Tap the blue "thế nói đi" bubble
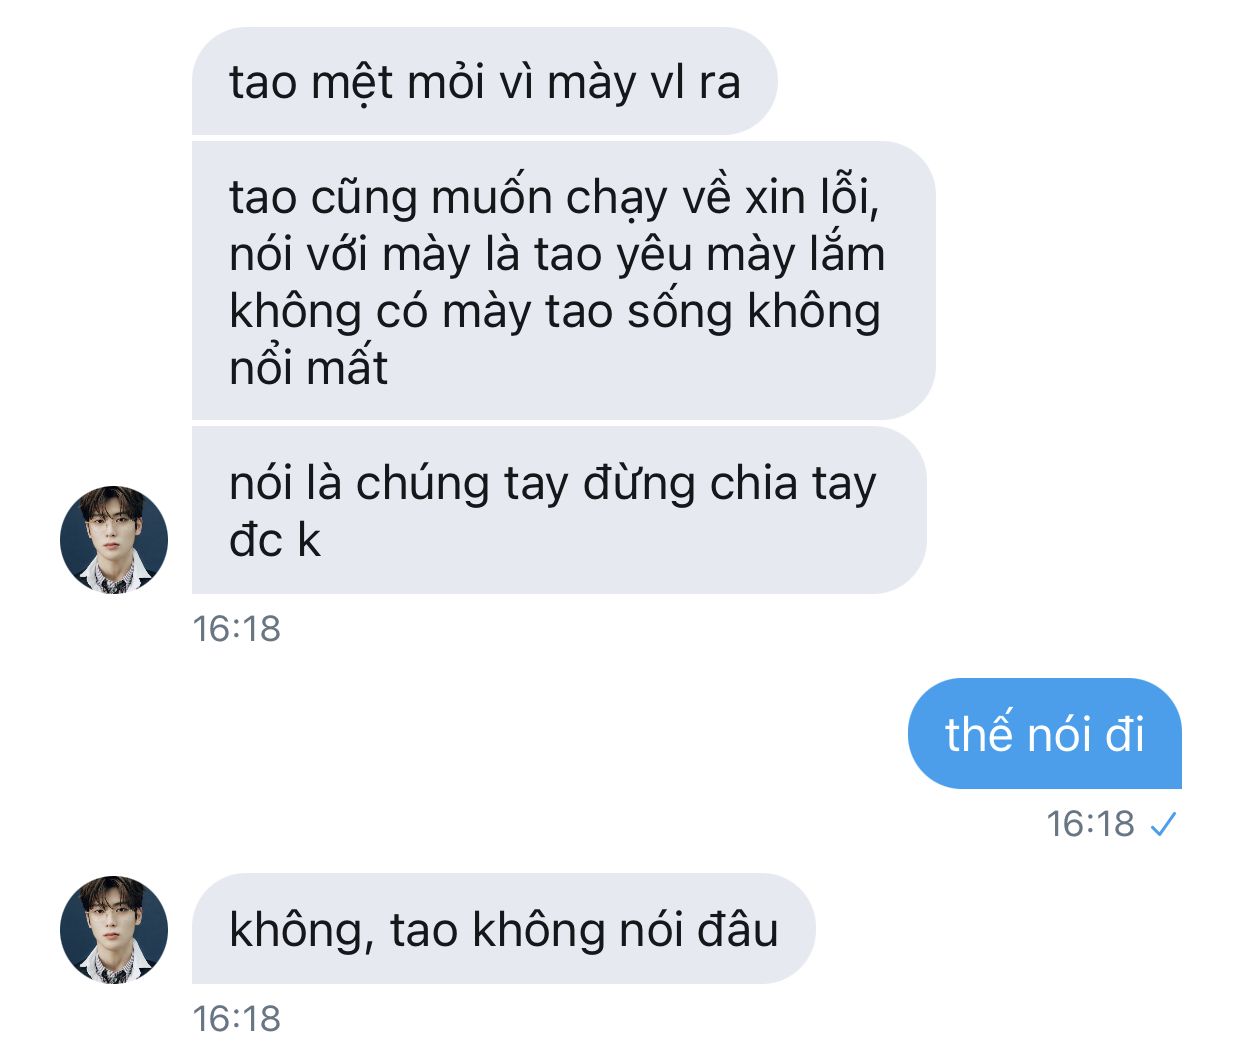The width and height of the screenshot is (1242, 1051). [x=1045, y=734]
